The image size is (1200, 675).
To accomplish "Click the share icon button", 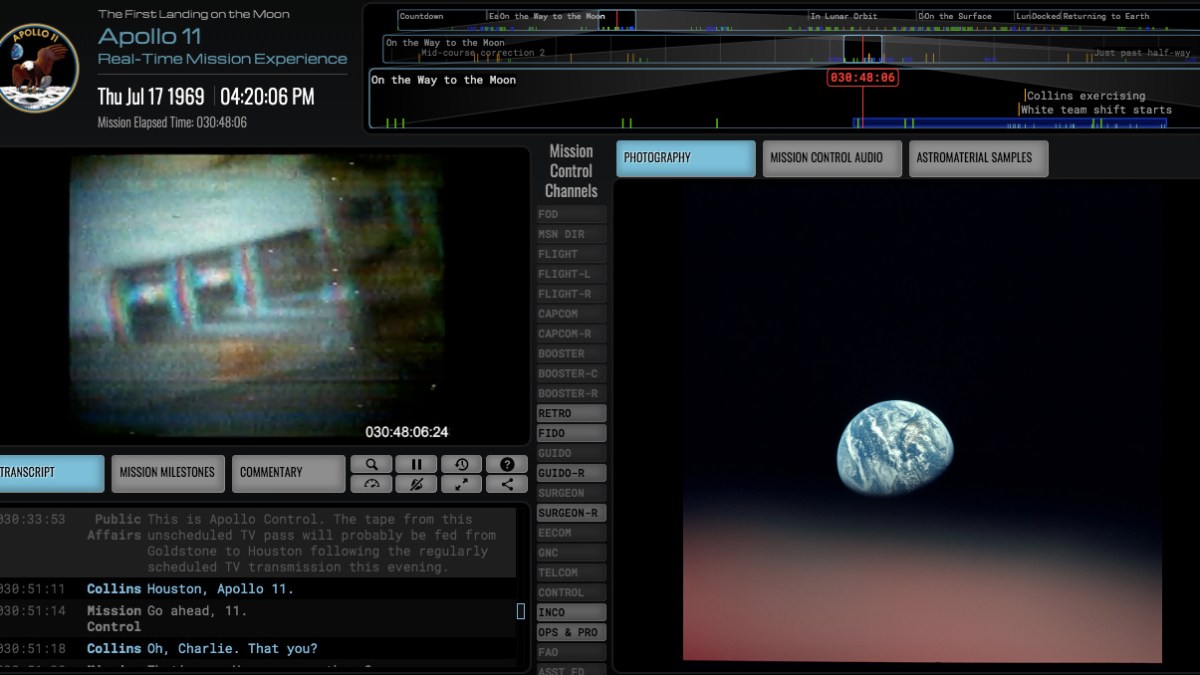I will click(507, 484).
